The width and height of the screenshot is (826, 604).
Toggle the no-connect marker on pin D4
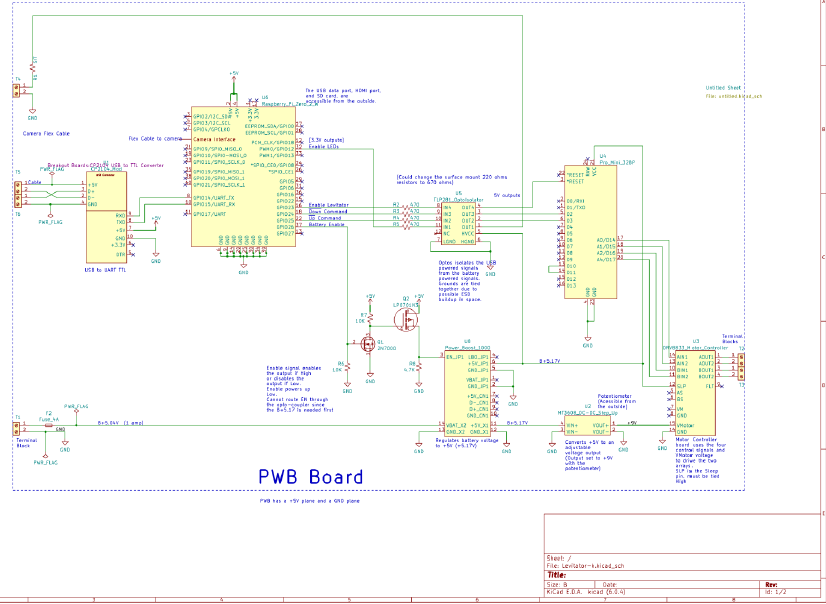(x=558, y=227)
